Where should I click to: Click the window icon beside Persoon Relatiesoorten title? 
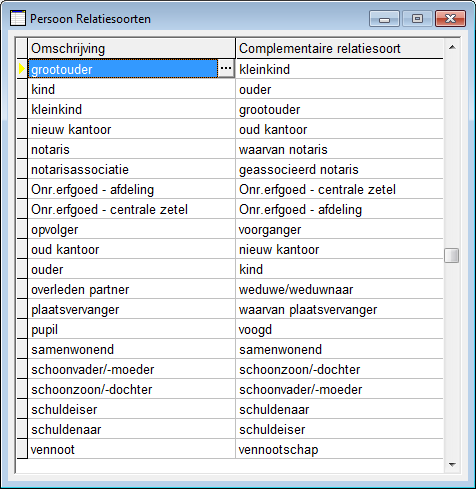(18, 18)
